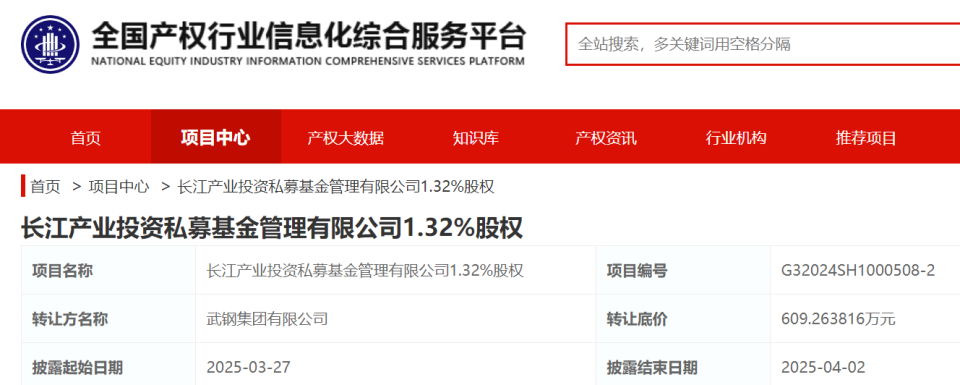Click the start date 2025-03-27

coord(249,367)
